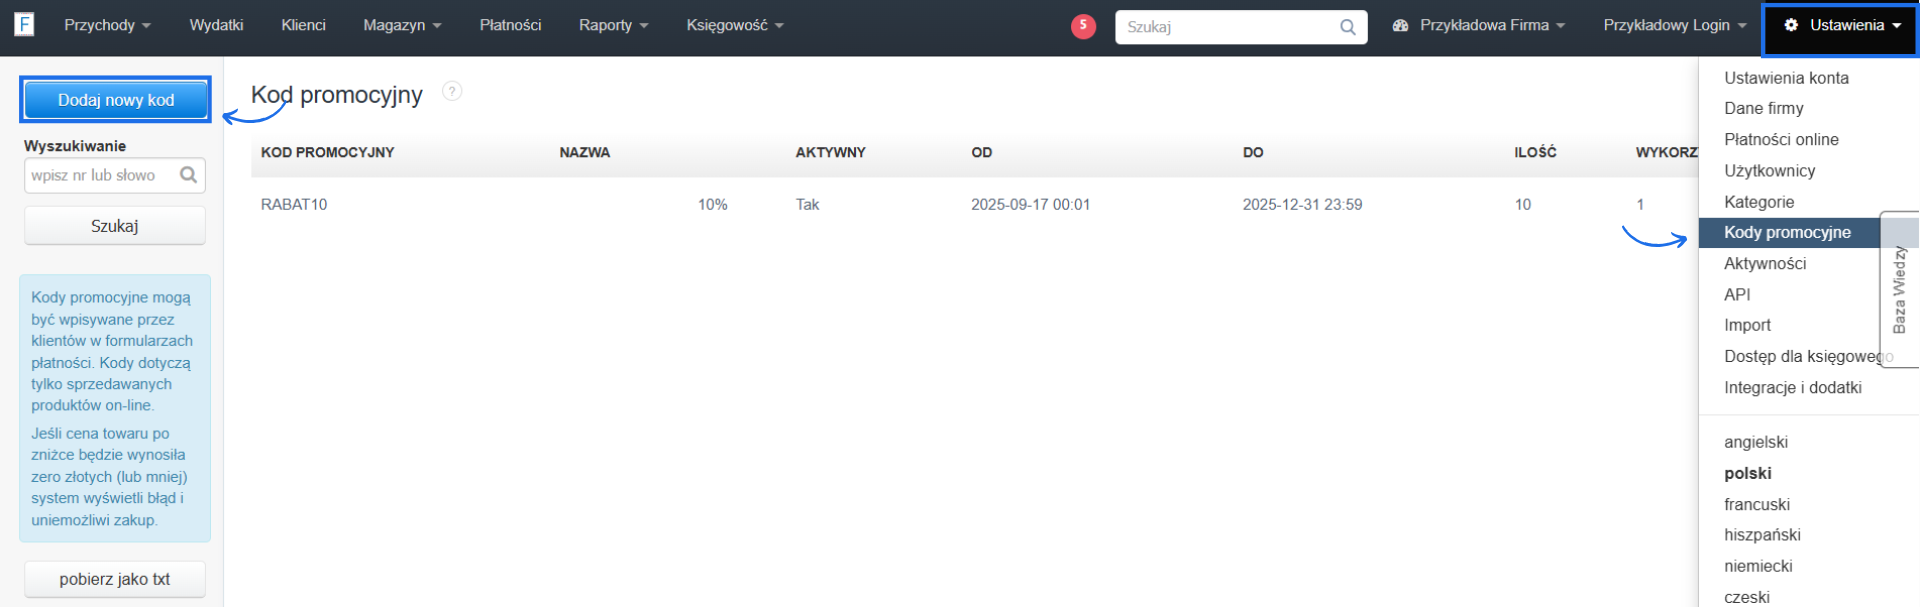Click the Dodaj nowy kod button
Viewport: 1920px width, 611px height.
(x=116, y=100)
